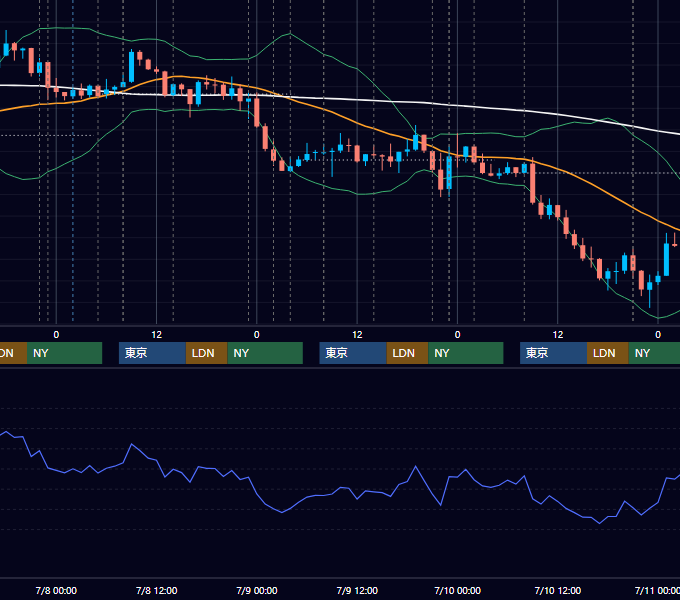
Task: Click the 東京 session block on 7/9
Action: point(353,353)
